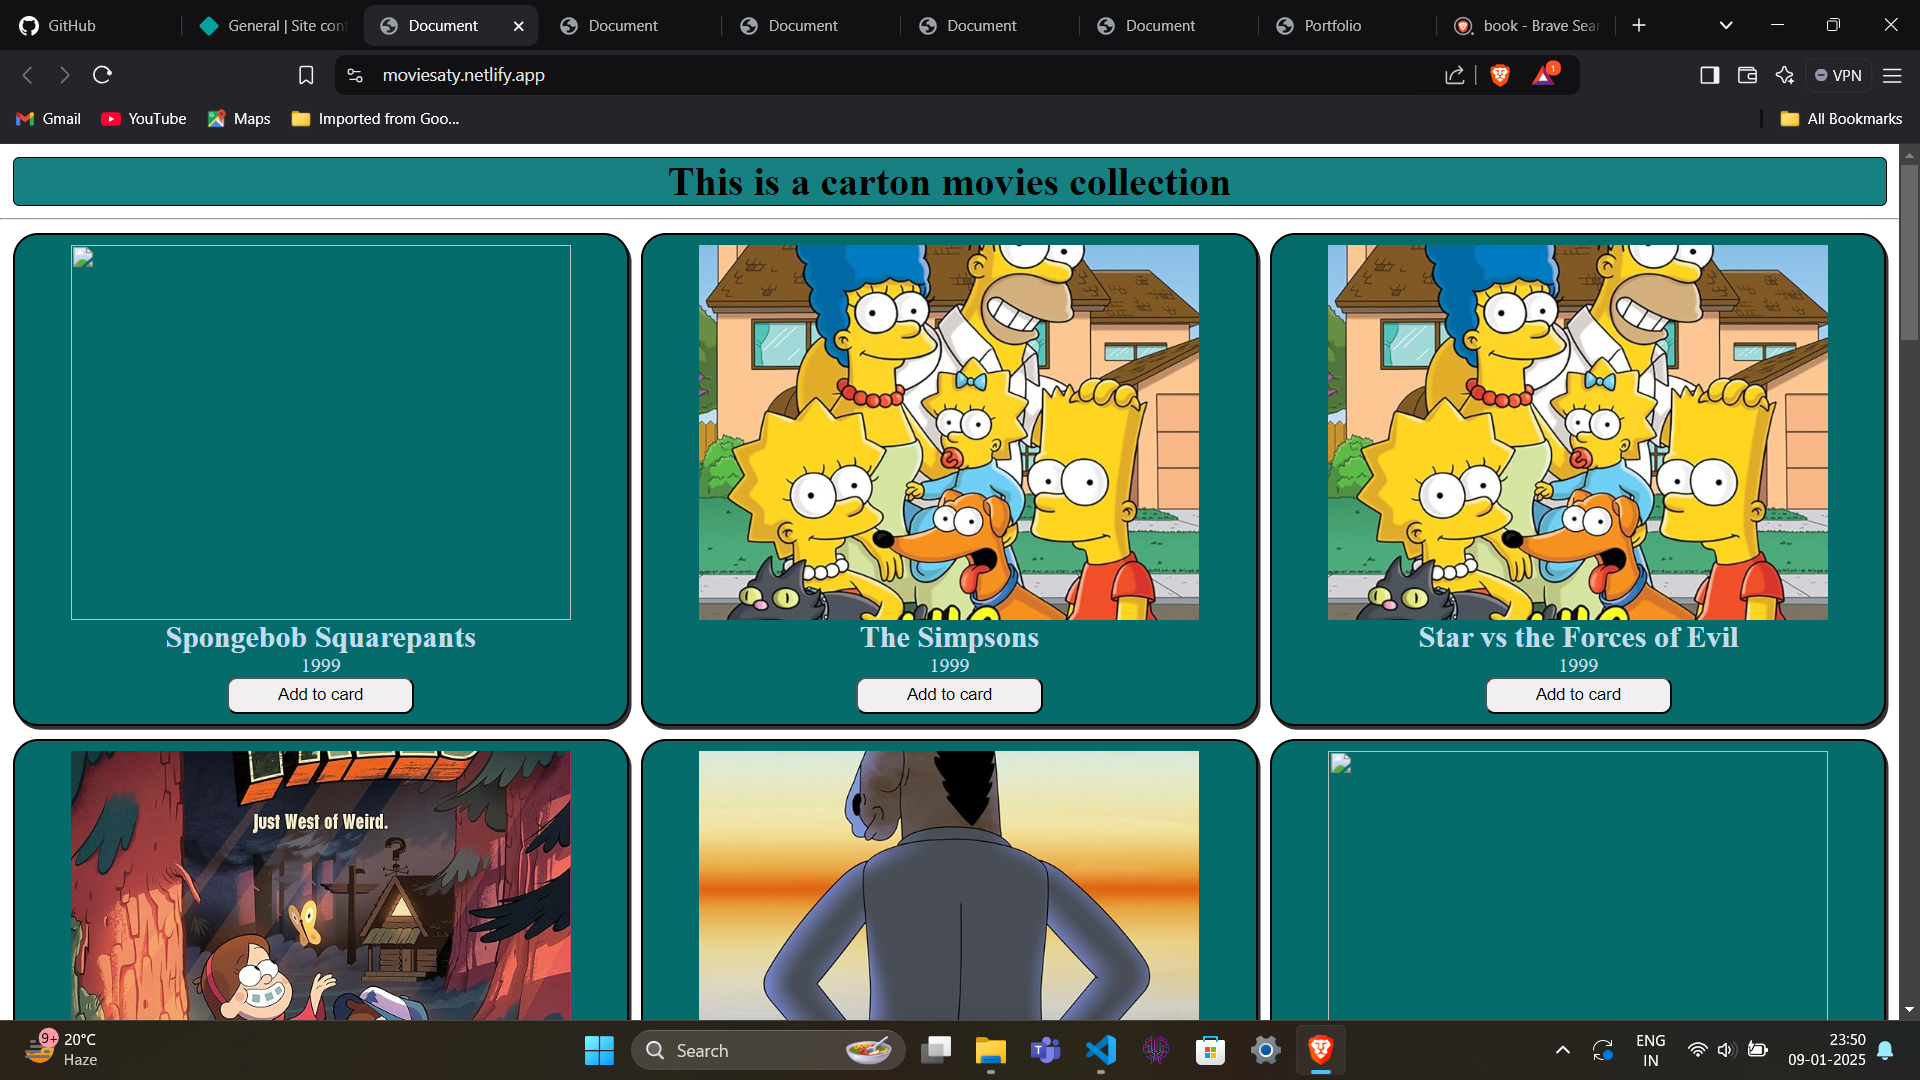
Task: Click the scrollbar down arrow
Action: point(1910,1010)
